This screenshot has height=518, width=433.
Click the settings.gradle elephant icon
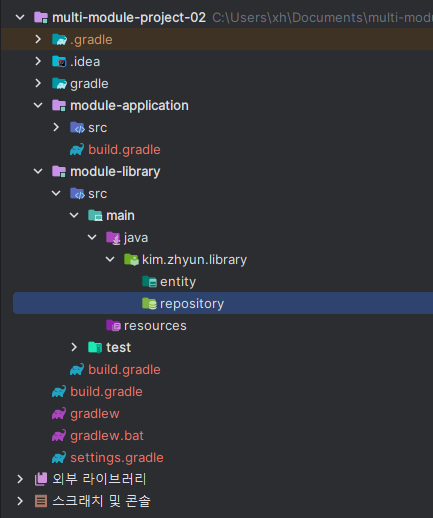coord(59,457)
